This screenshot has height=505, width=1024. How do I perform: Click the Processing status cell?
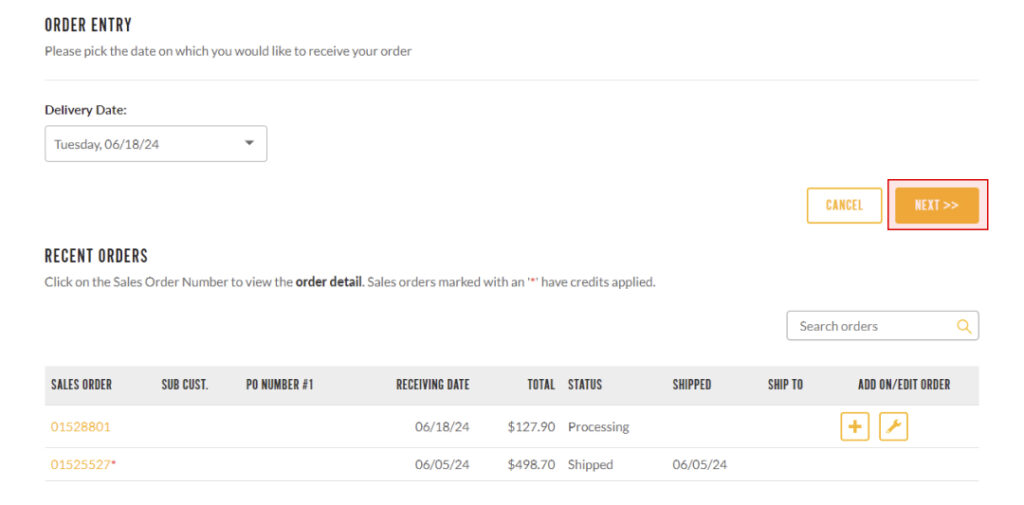tap(599, 427)
